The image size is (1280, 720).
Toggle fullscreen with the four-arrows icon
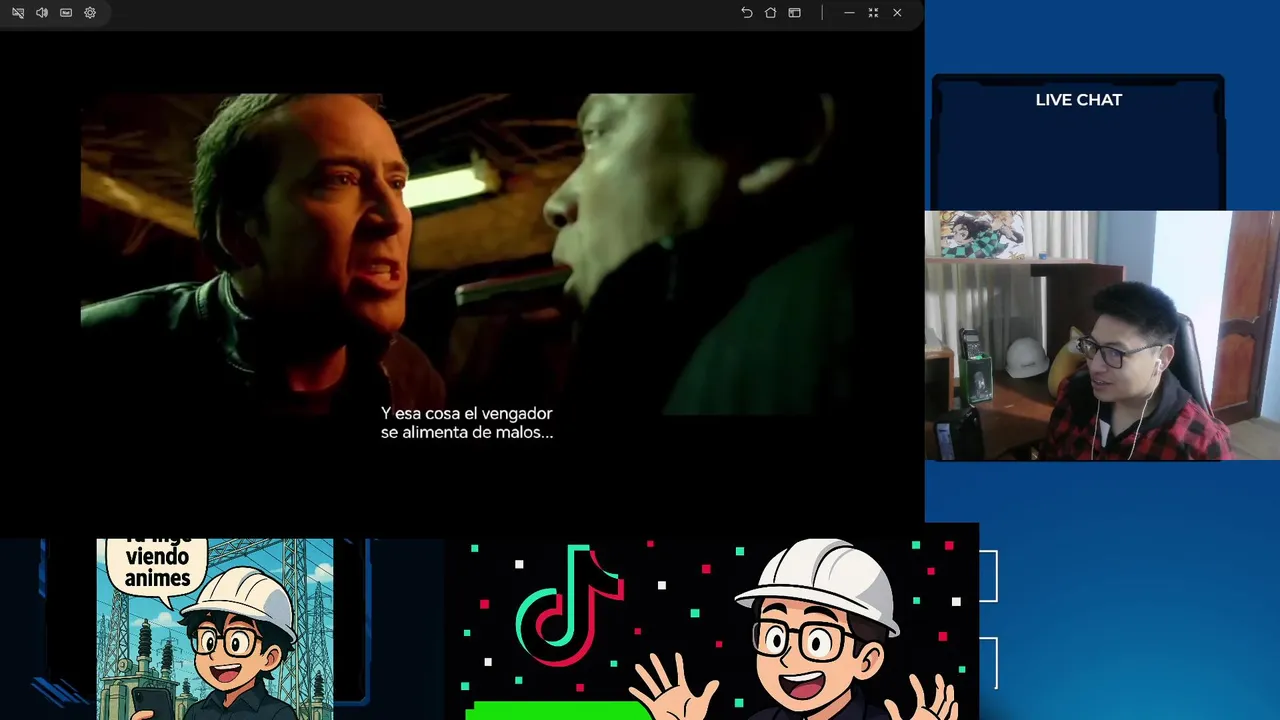[873, 13]
